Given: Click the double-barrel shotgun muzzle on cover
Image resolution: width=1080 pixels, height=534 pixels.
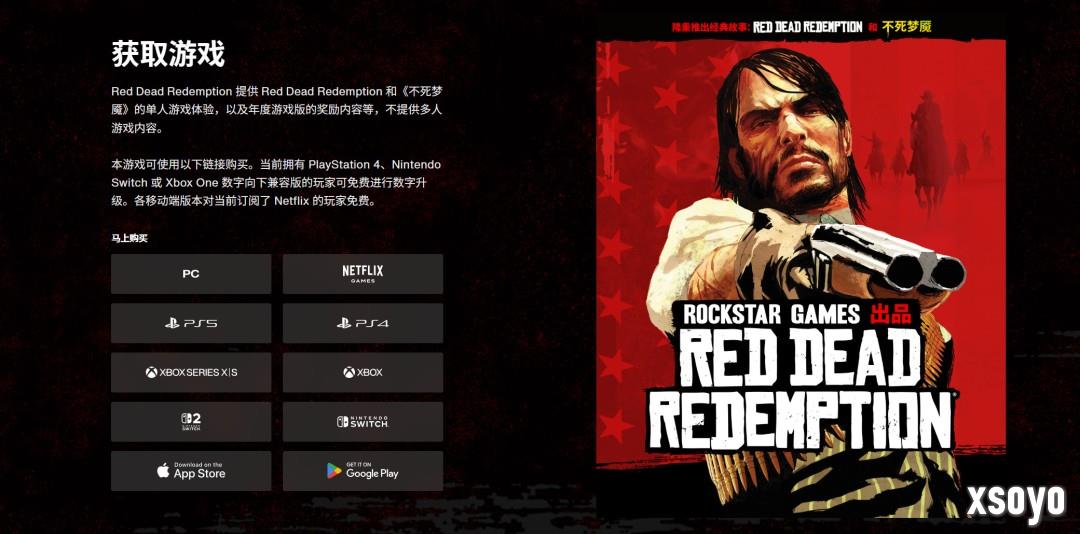Looking at the screenshot, I should click(925, 271).
